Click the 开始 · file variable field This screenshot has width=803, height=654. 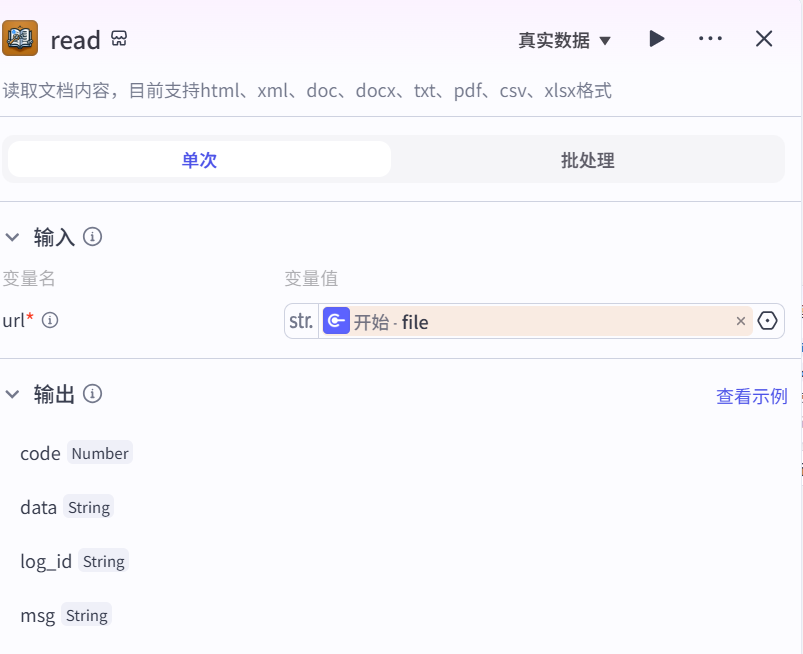point(520,321)
